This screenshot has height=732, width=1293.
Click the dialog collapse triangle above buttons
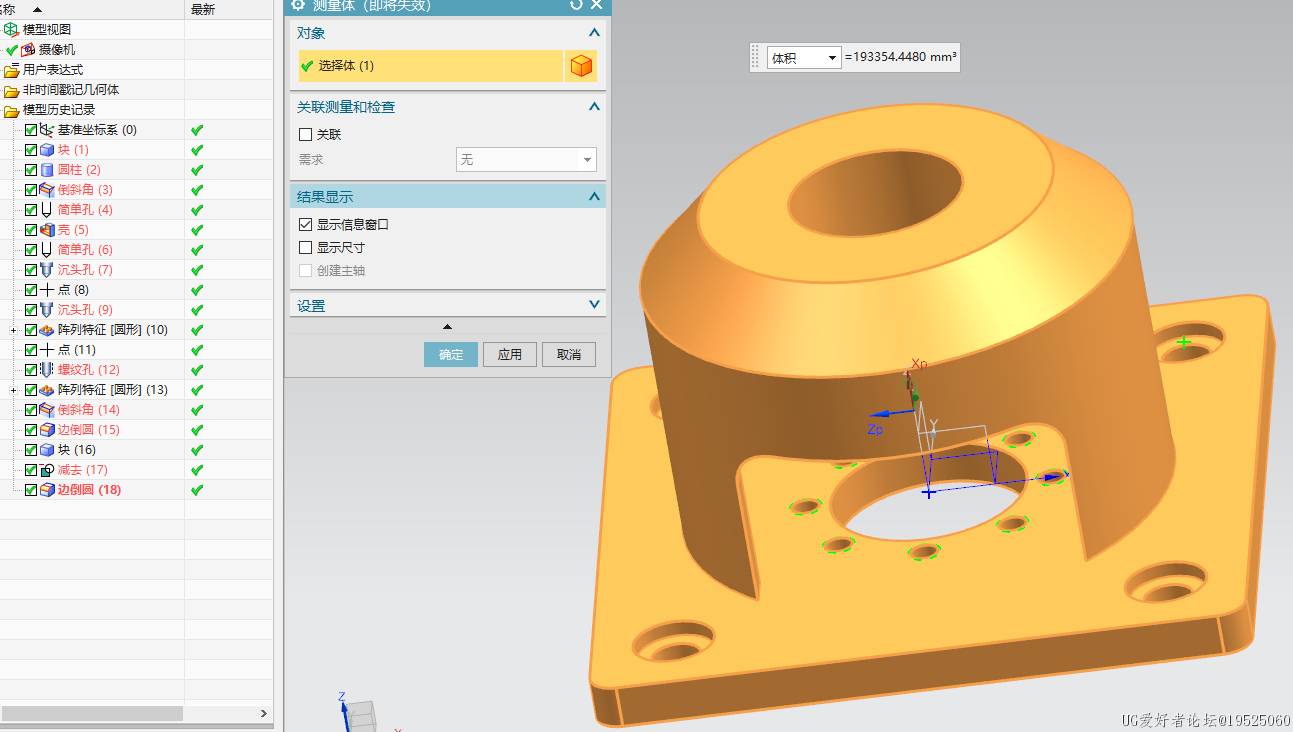[447, 327]
